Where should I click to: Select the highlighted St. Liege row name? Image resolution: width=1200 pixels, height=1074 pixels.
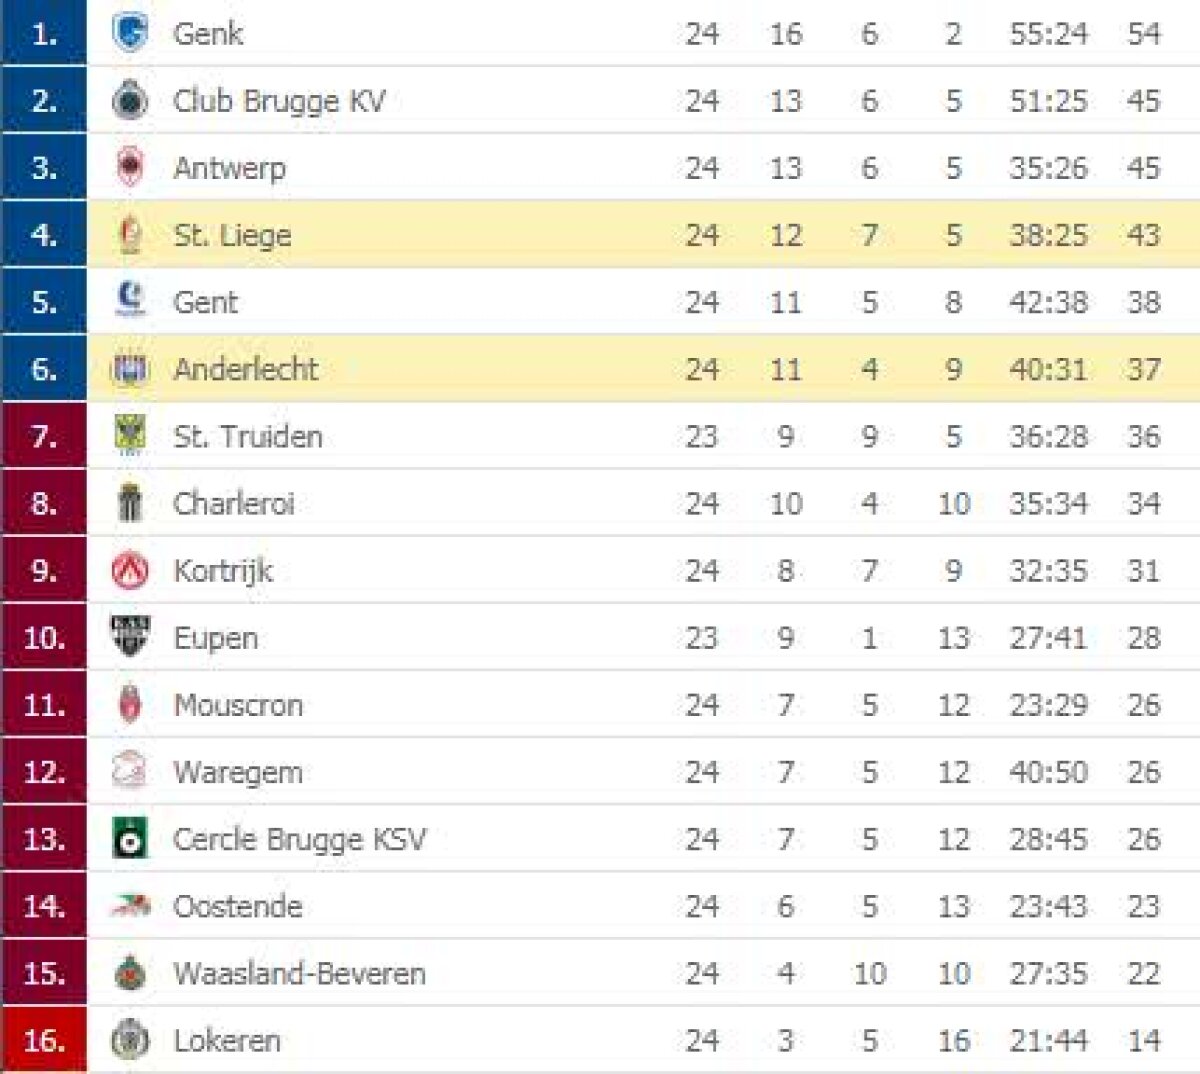tap(232, 235)
